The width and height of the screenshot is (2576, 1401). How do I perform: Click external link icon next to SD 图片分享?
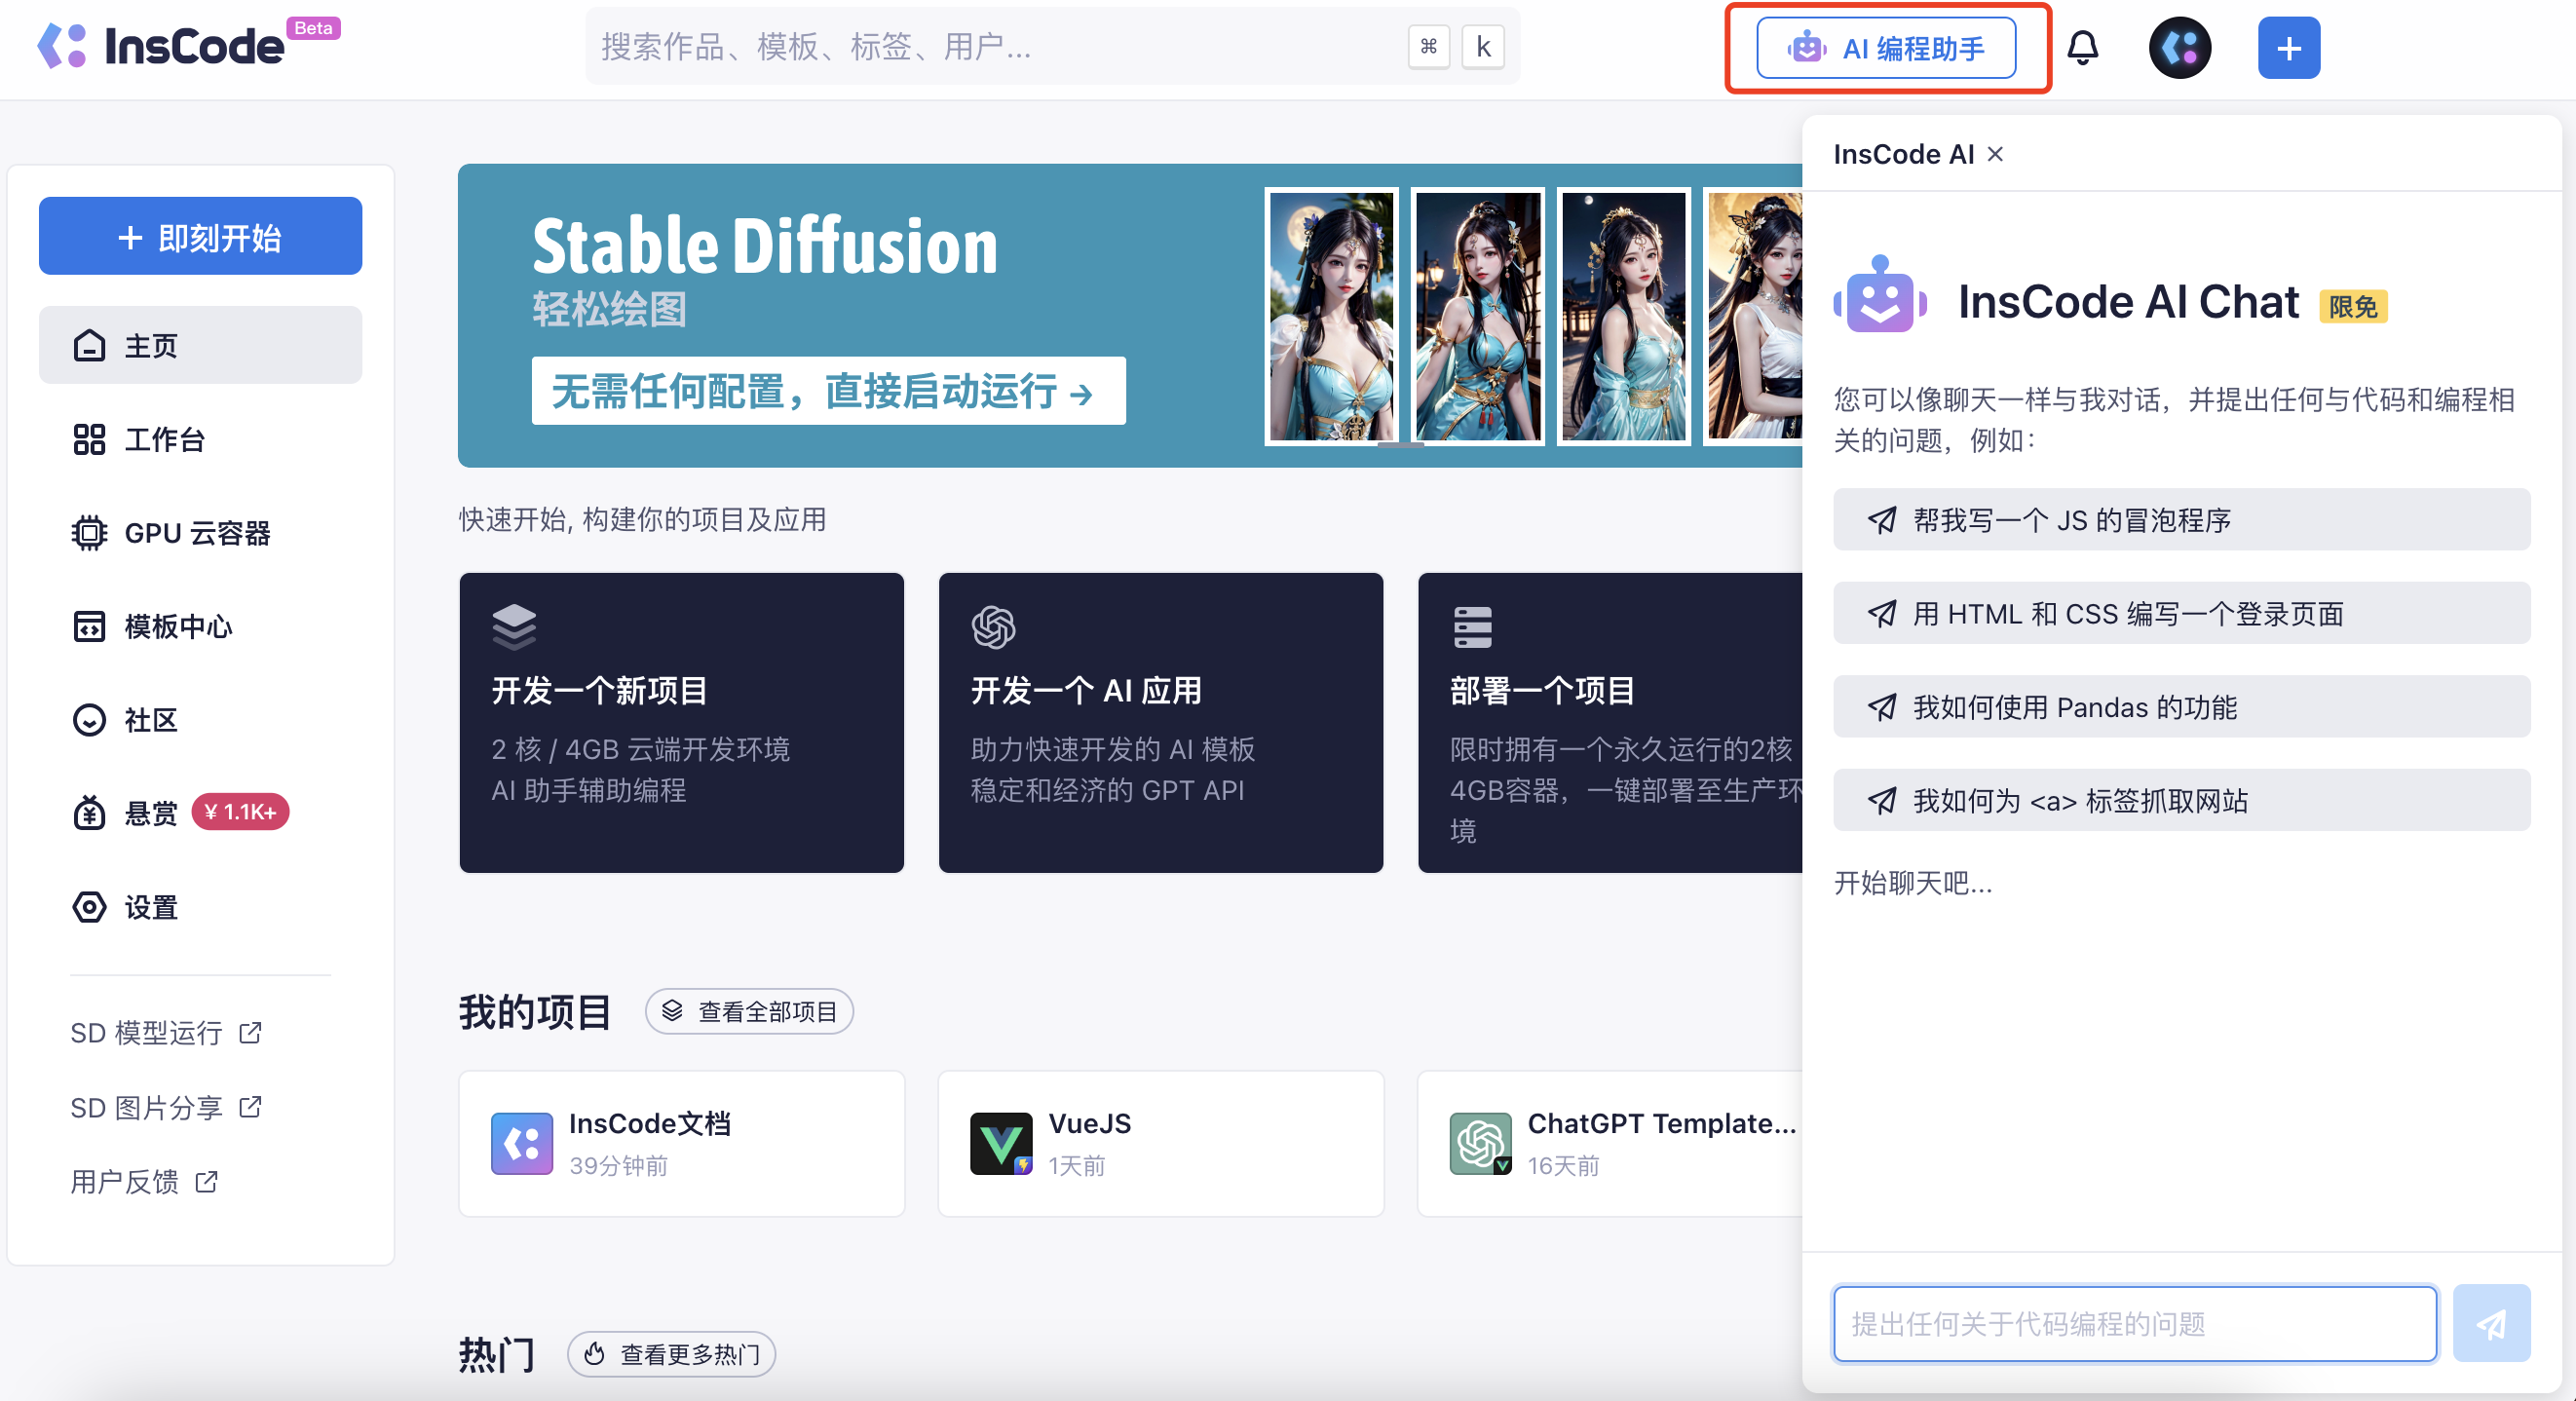point(250,1107)
